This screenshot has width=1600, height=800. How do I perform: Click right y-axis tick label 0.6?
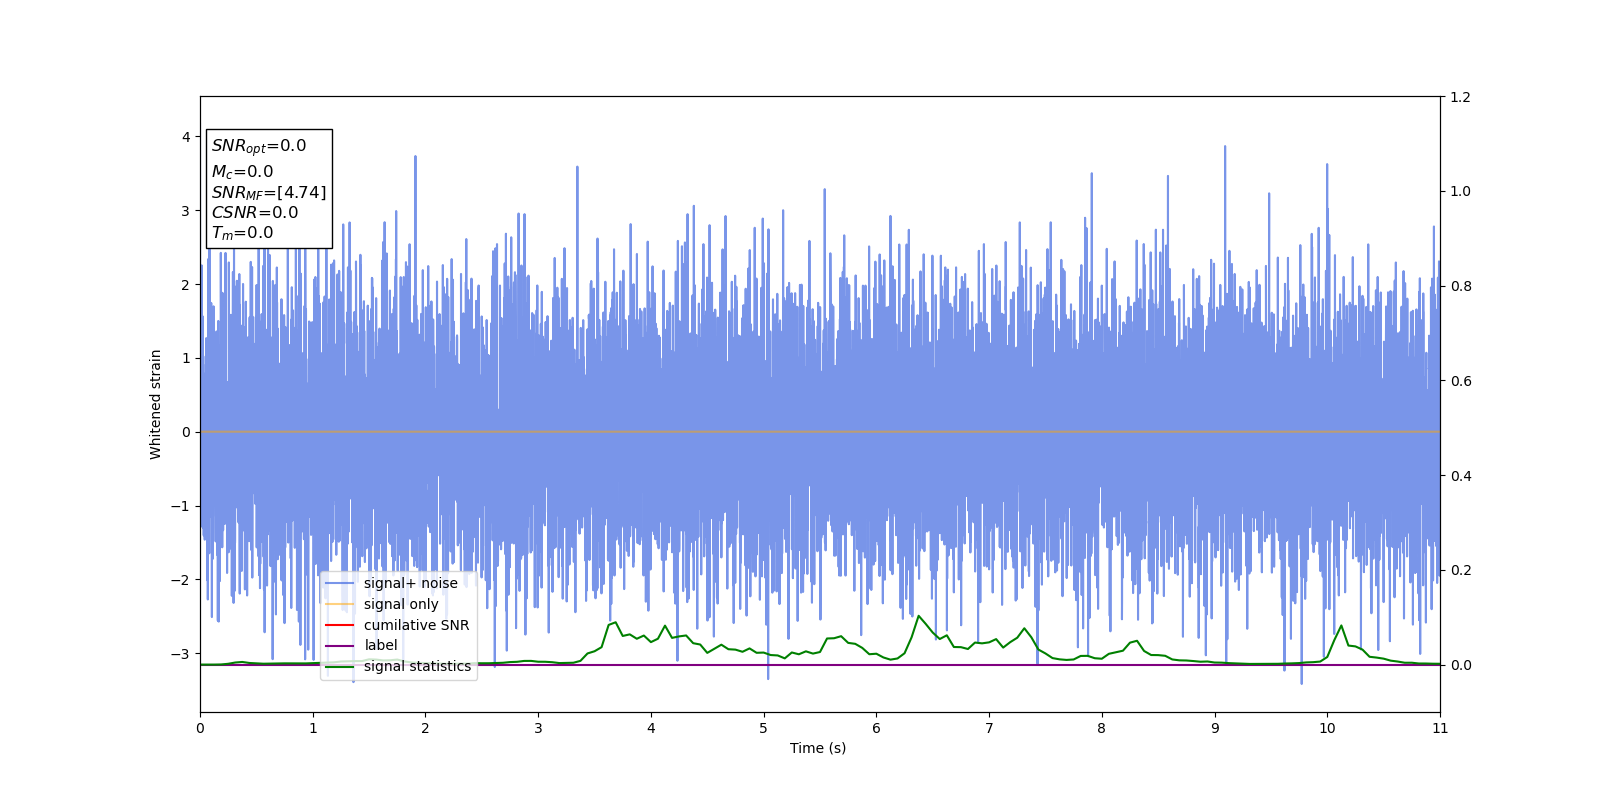point(1460,381)
